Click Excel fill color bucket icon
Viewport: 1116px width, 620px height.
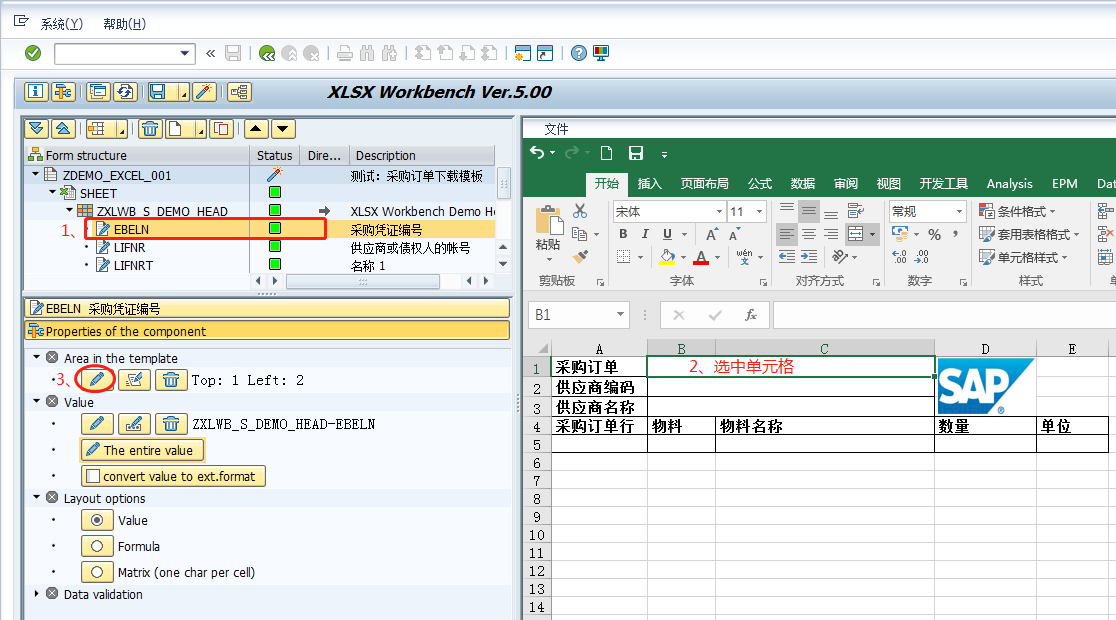667,256
